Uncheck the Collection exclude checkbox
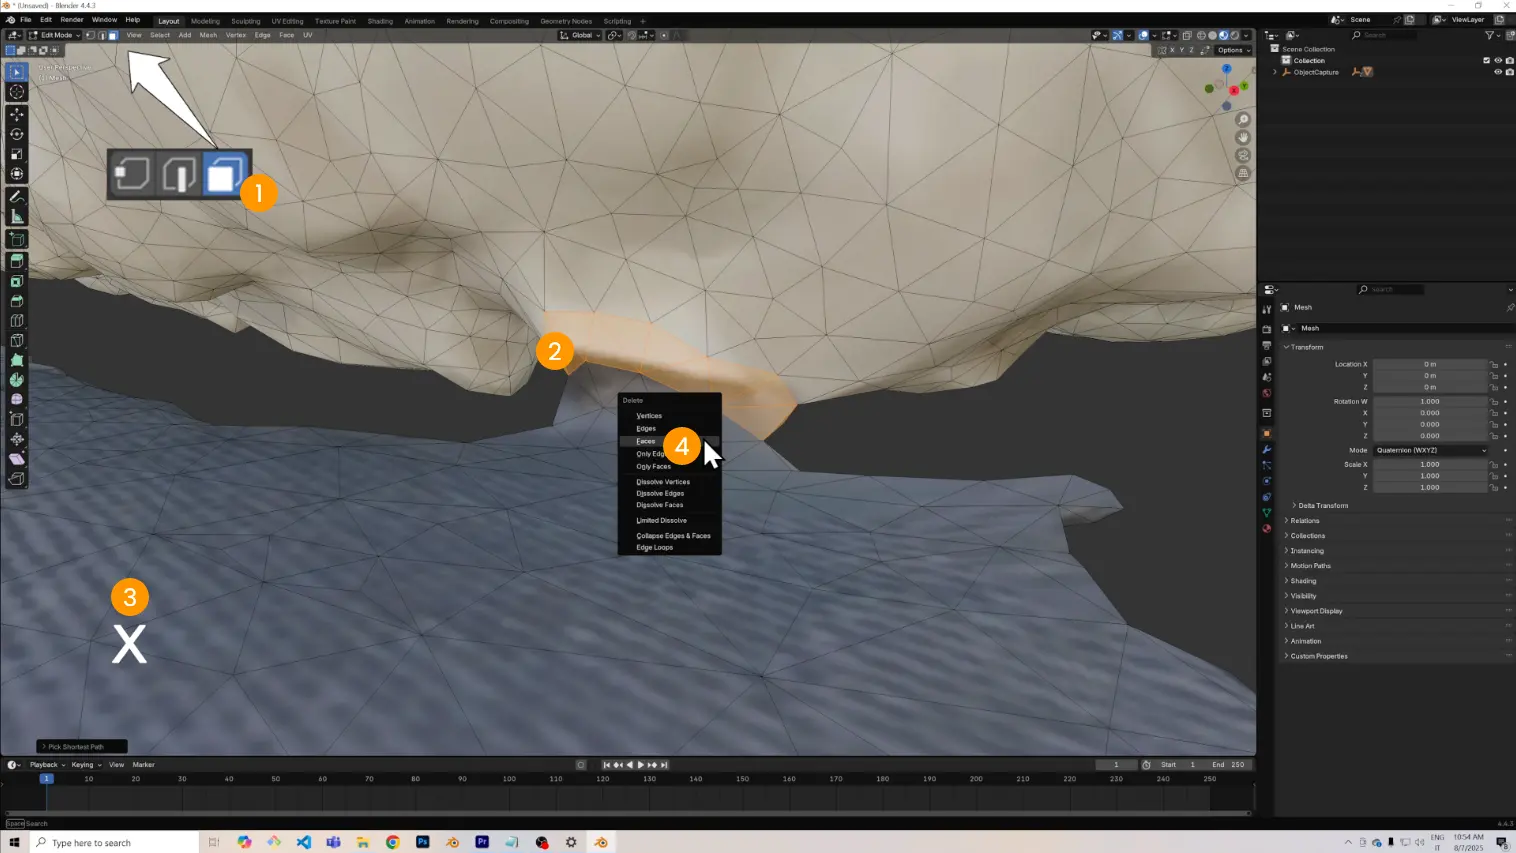 pyautogui.click(x=1486, y=60)
